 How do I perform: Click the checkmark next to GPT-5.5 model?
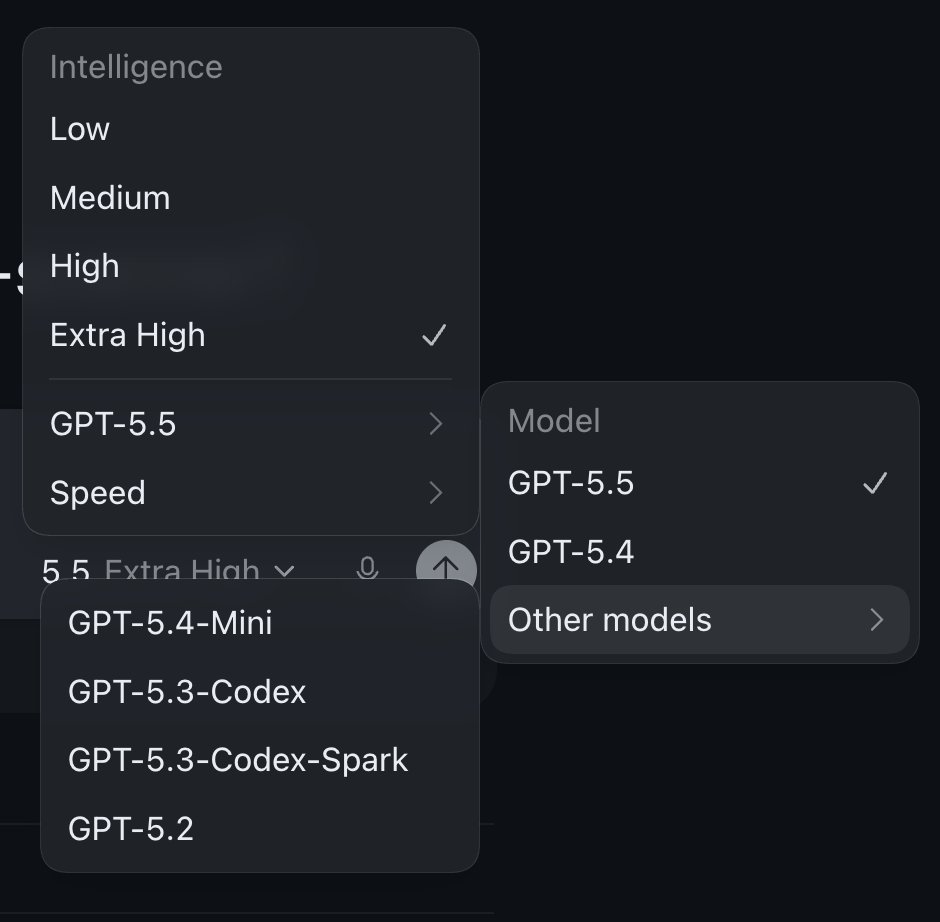tap(875, 483)
